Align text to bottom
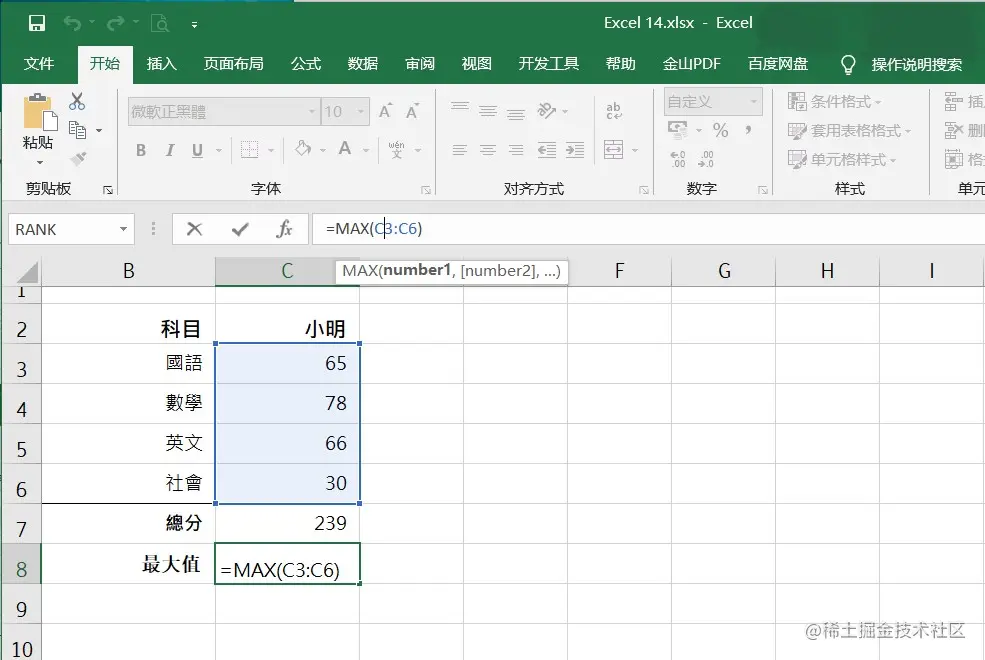985x660 pixels. 516,112
